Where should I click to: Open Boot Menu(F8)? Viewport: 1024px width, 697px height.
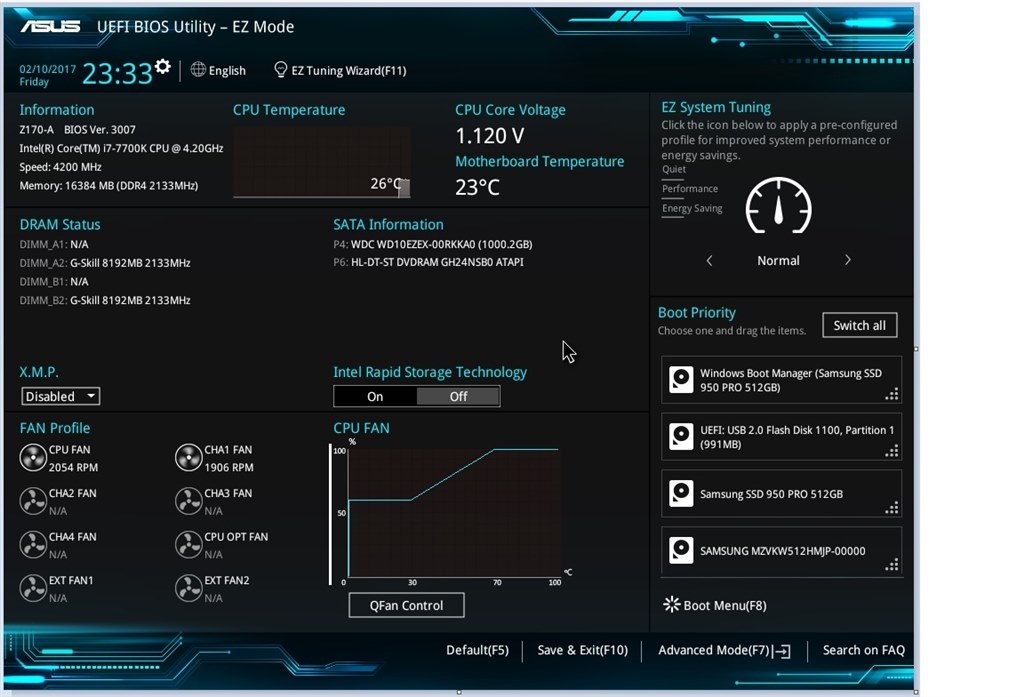725,606
